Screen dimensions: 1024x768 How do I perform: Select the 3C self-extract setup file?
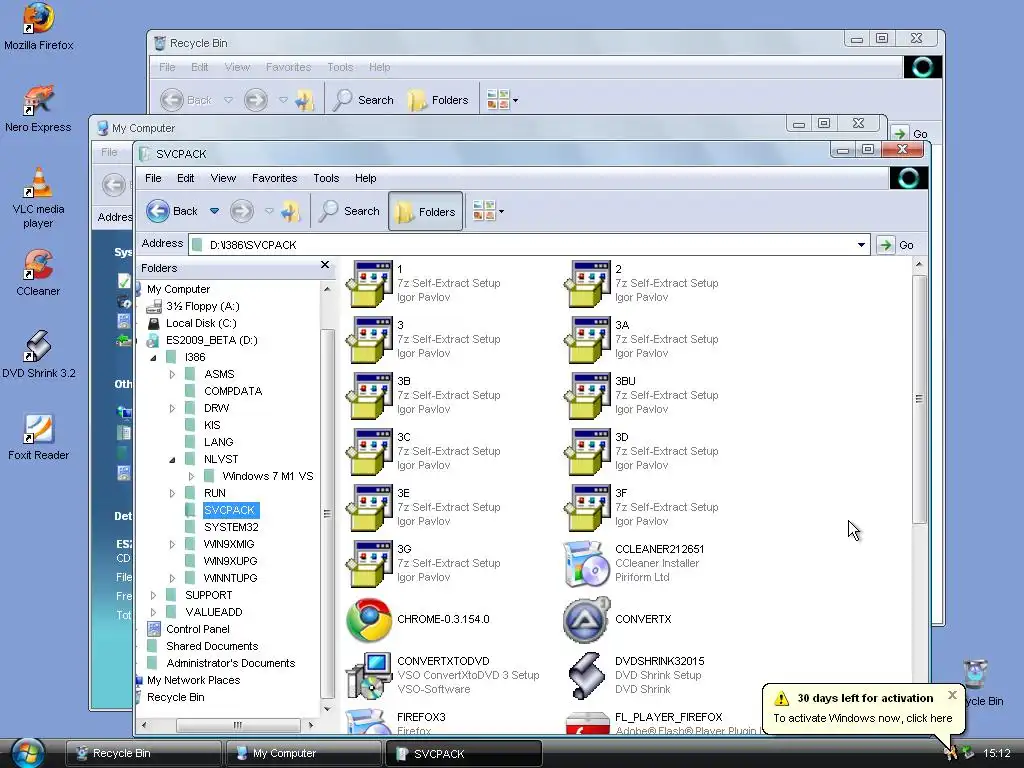(424, 452)
